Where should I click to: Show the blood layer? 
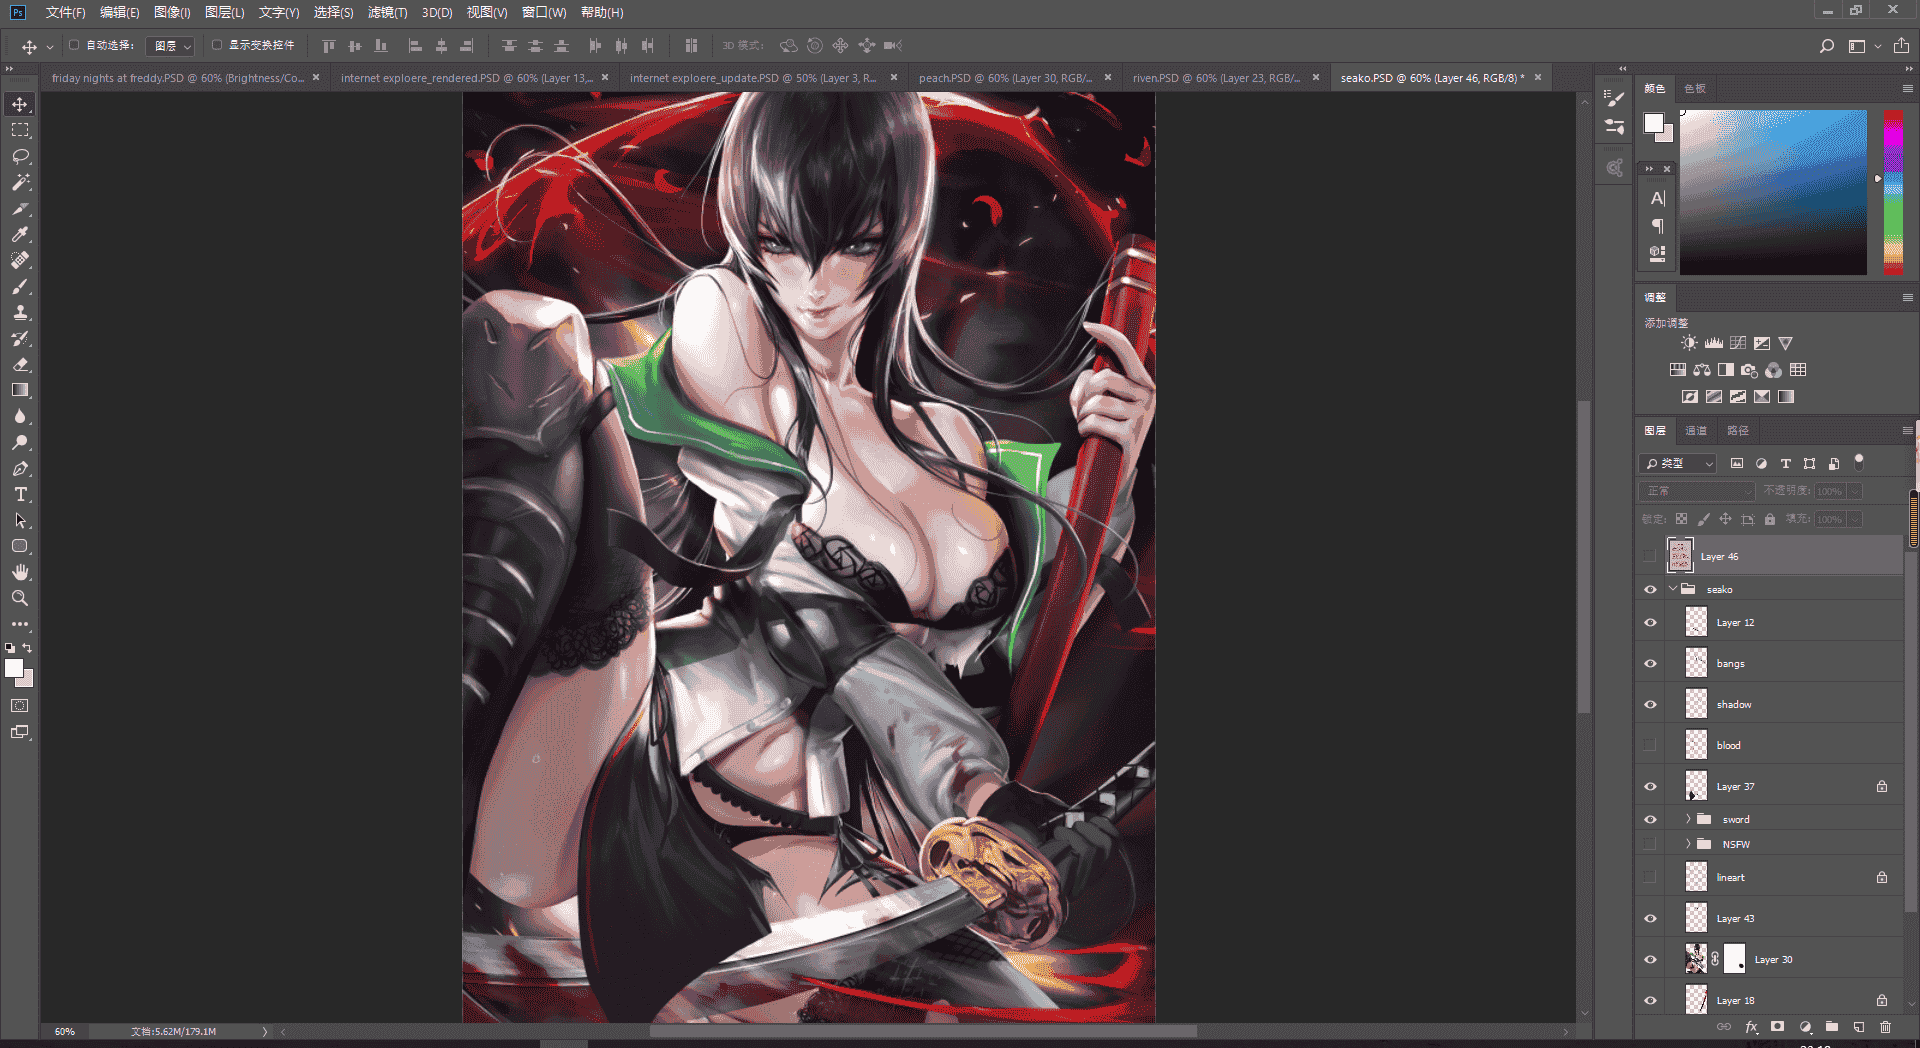(1650, 745)
